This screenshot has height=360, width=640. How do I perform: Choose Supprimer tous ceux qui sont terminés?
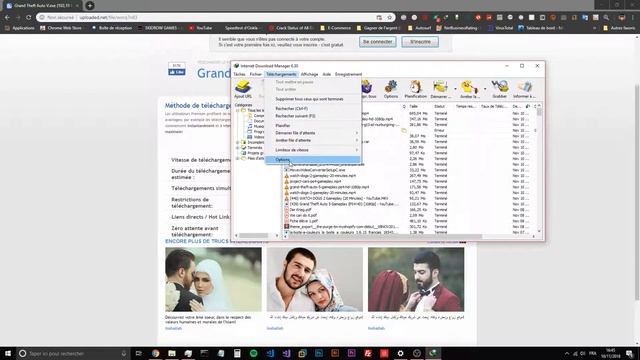point(313,99)
